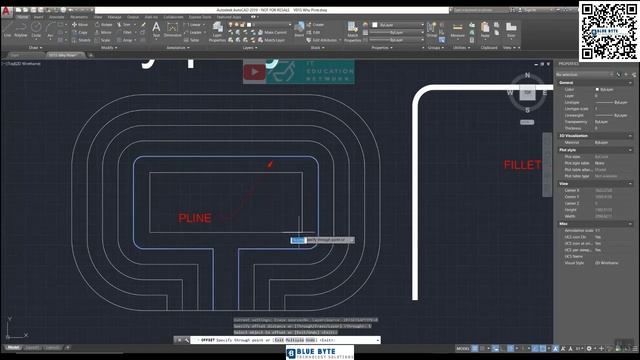Click the command line input field

pos(286,340)
